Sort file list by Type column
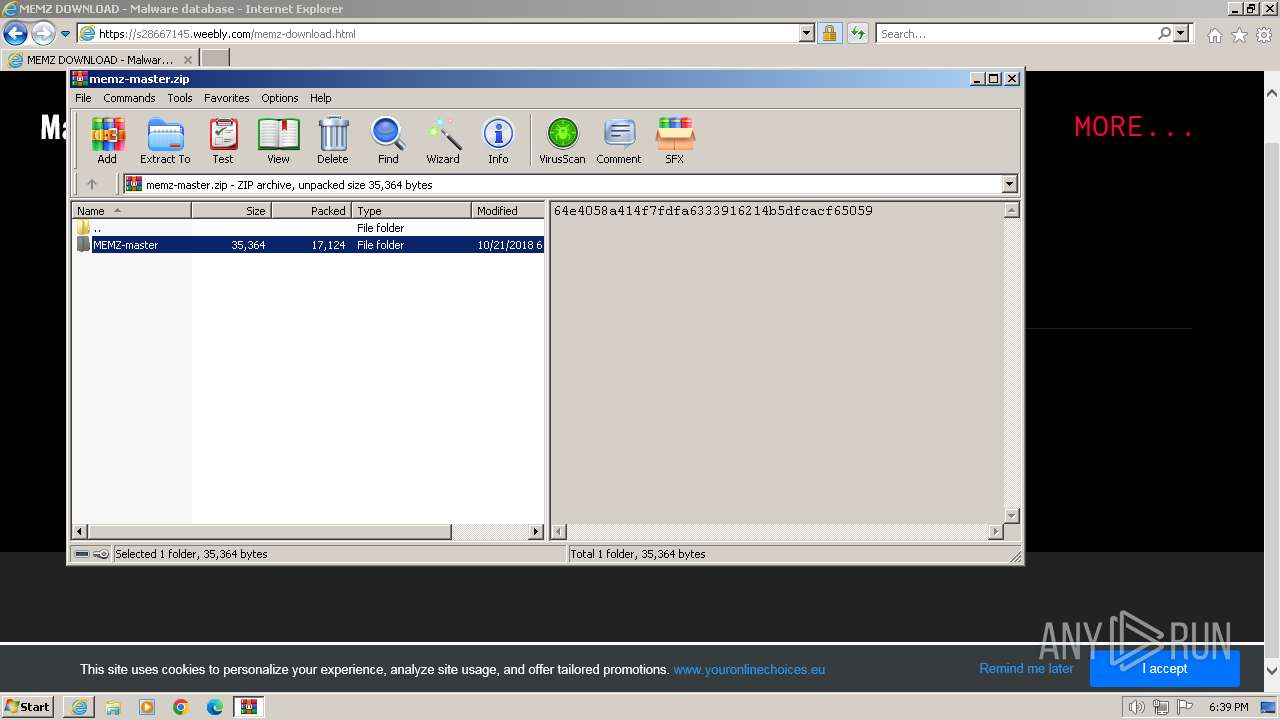The image size is (1280, 720). pyautogui.click(x=411, y=210)
